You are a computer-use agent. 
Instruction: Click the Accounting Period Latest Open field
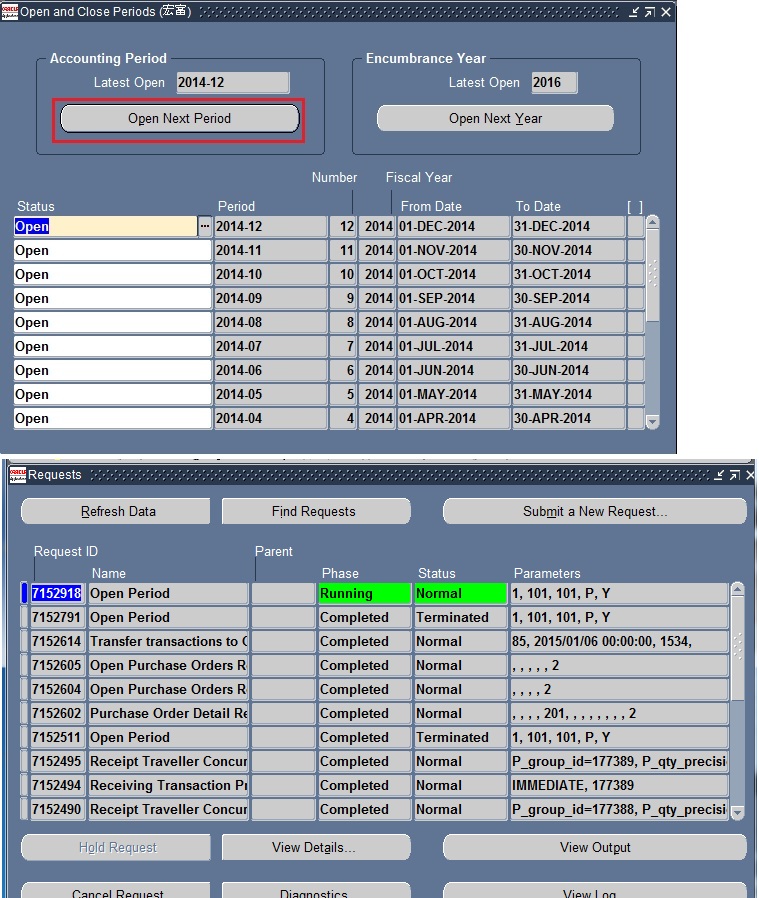pyautogui.click(x=232, y=83)
